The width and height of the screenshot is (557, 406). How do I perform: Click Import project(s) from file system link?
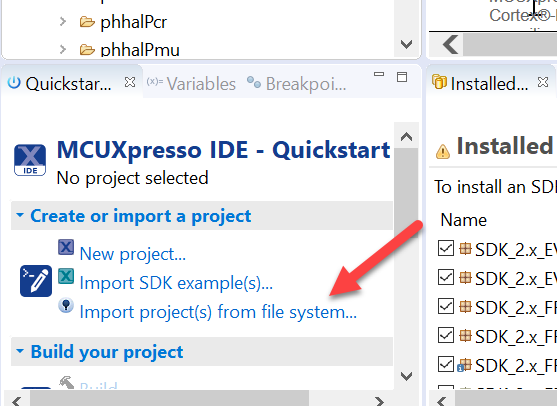click(x=218, y=312)
